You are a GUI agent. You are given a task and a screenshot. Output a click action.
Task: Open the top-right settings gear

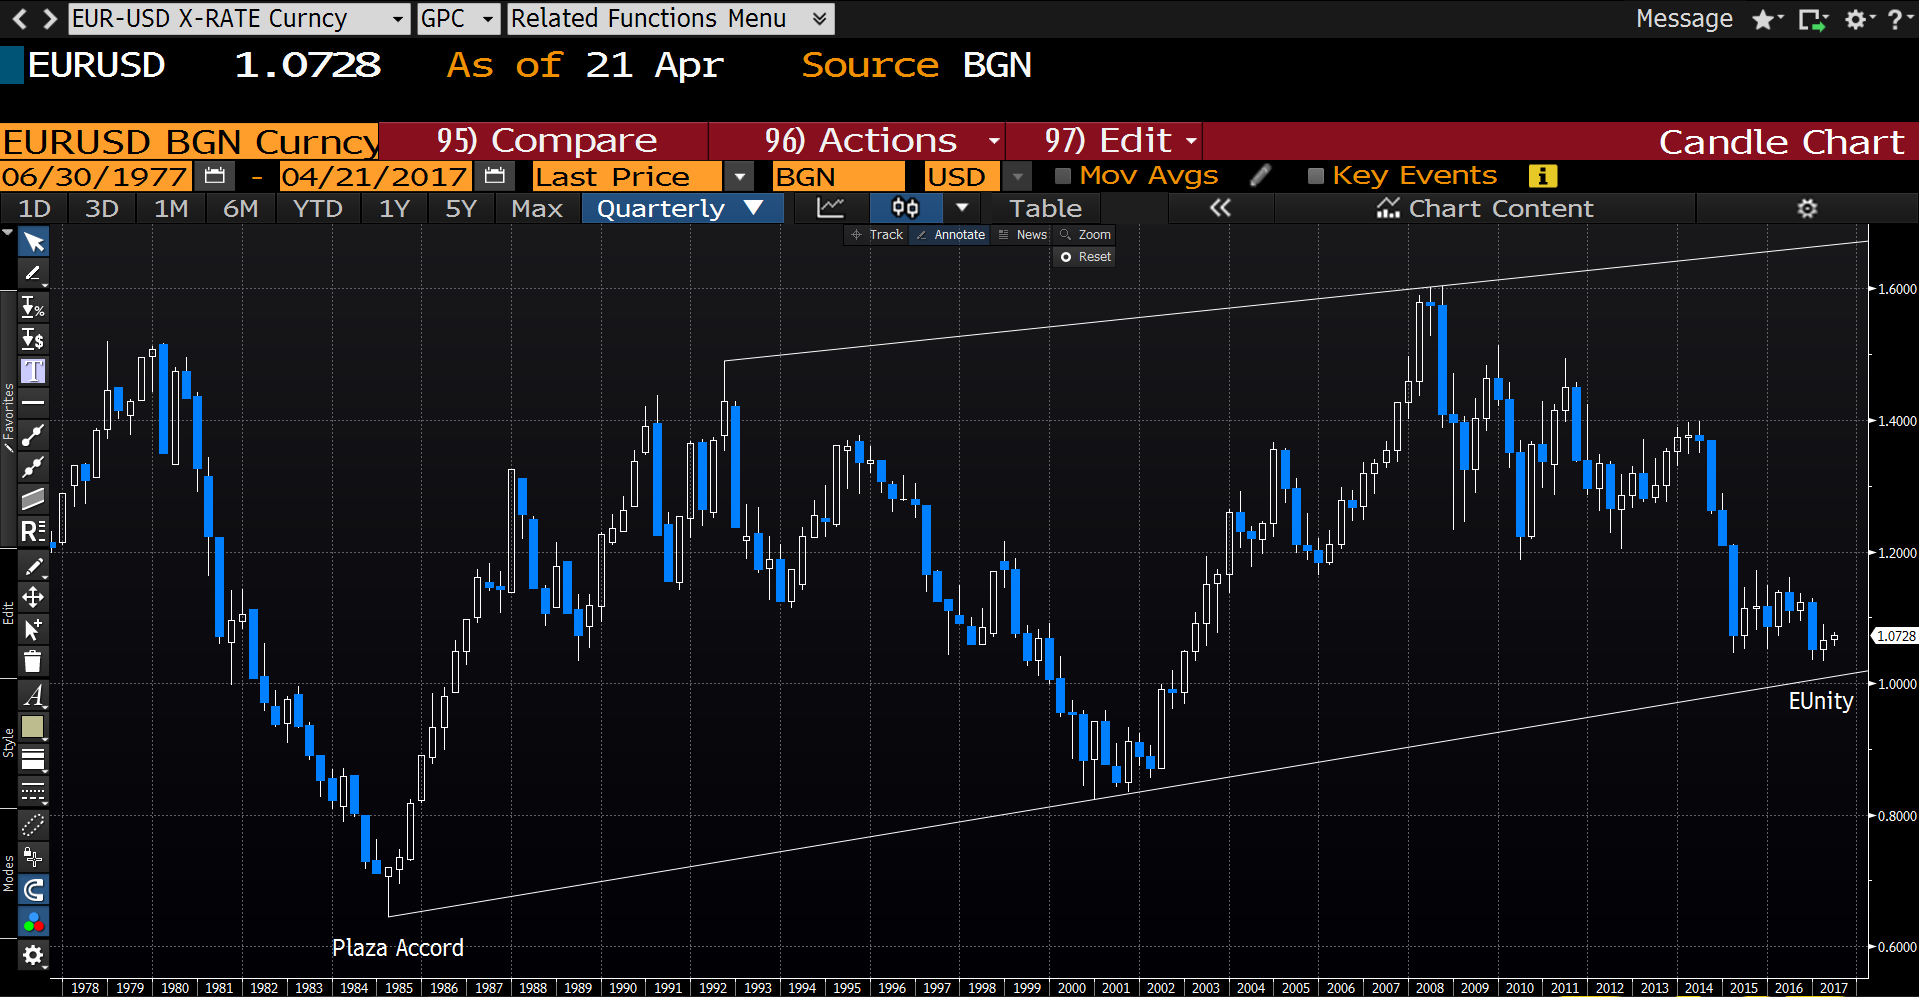(x=1858, y=19)
